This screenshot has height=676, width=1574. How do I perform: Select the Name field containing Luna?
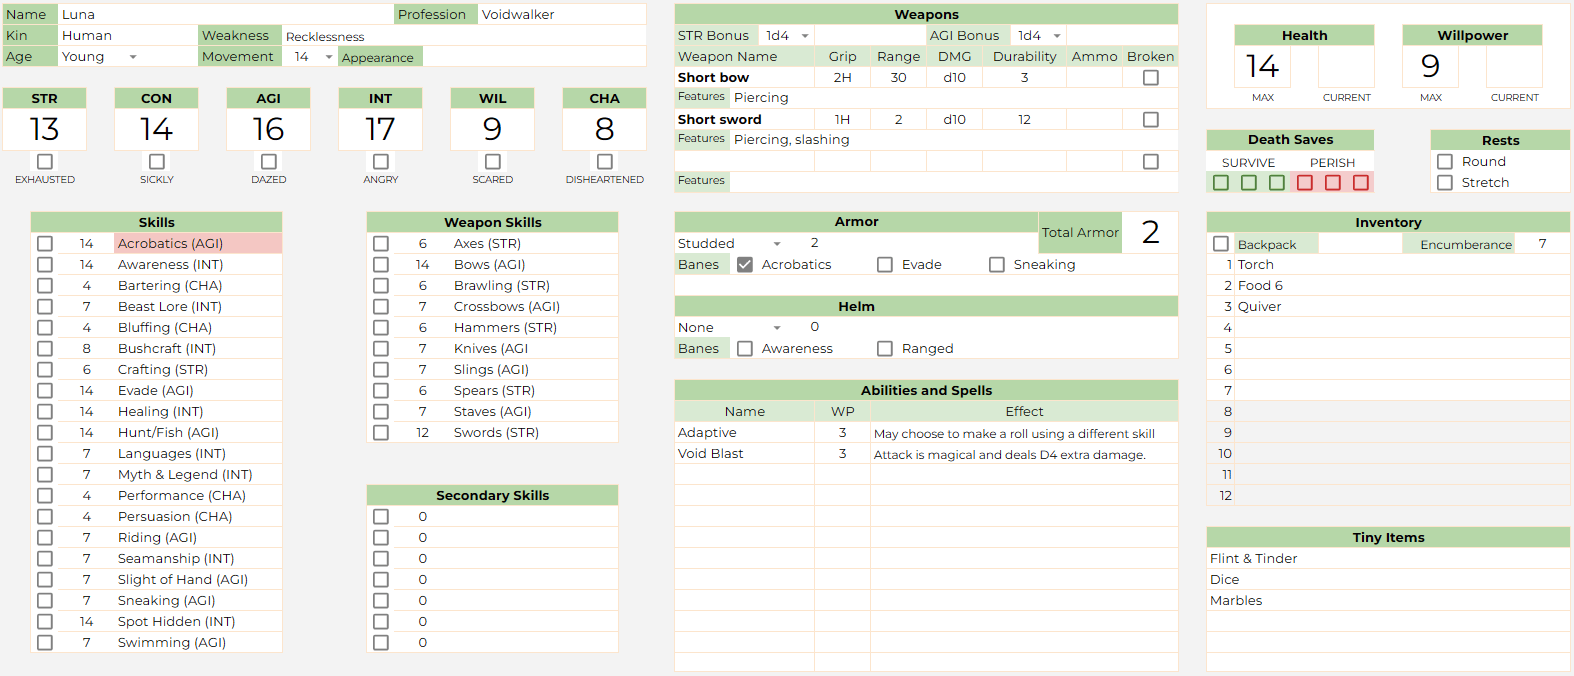click(226, 14)
